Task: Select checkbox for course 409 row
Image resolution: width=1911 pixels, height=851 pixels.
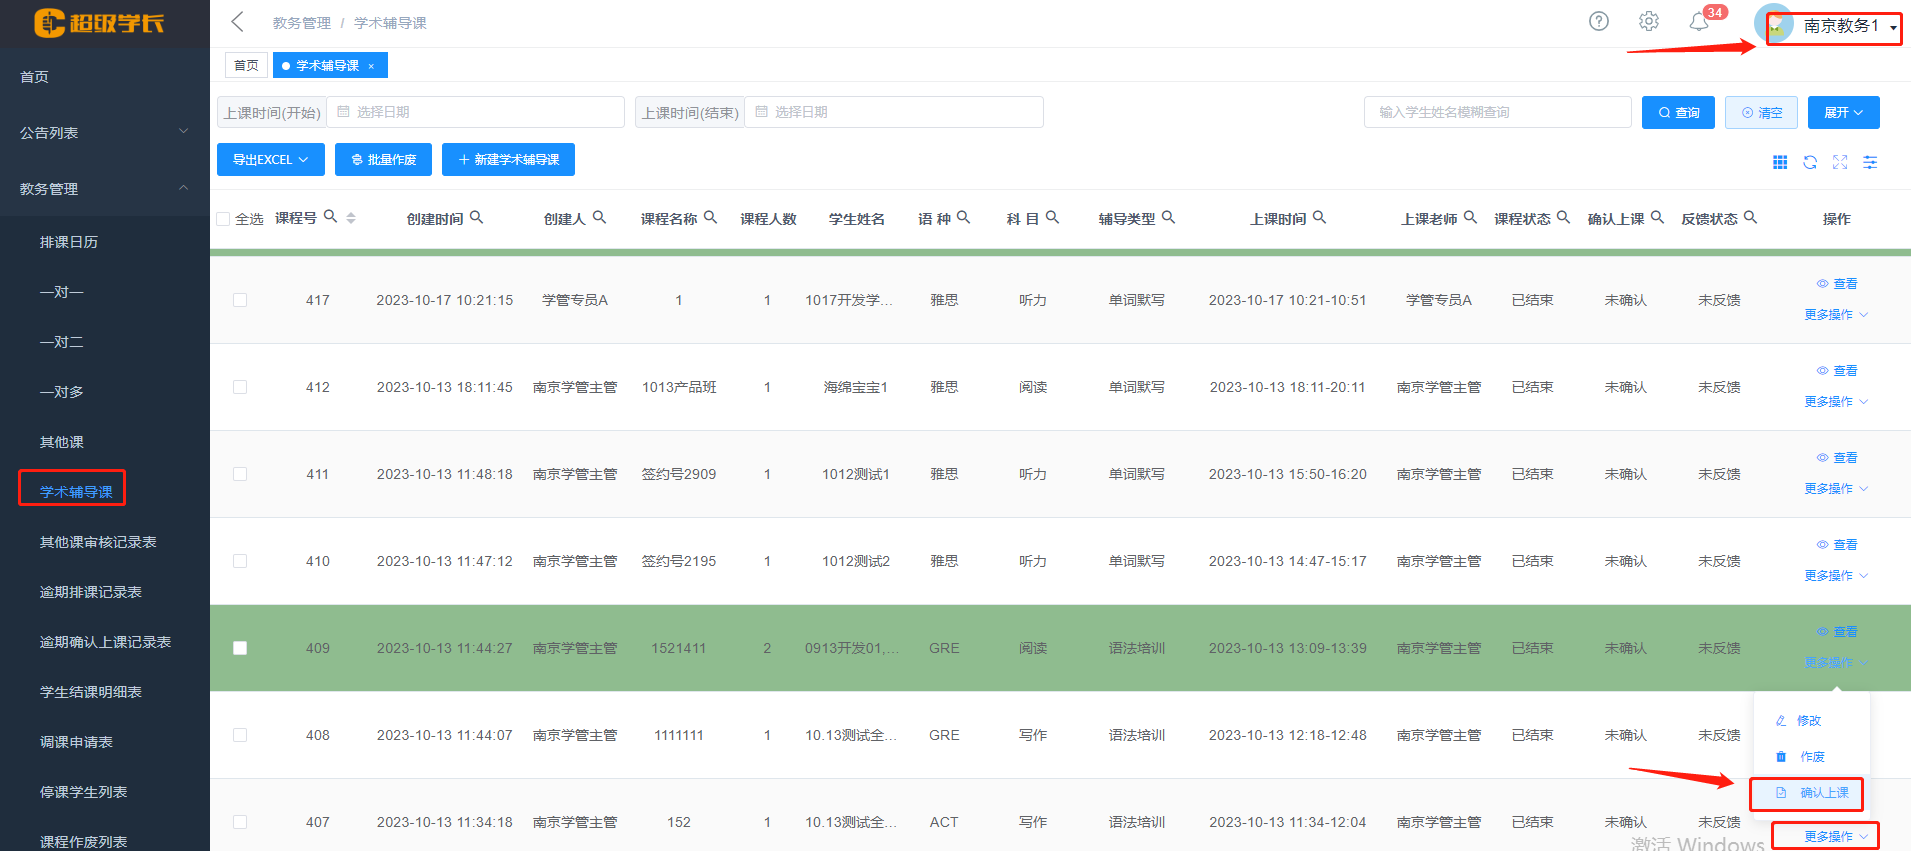Action: pyautogui.click(x=240, y=648)
